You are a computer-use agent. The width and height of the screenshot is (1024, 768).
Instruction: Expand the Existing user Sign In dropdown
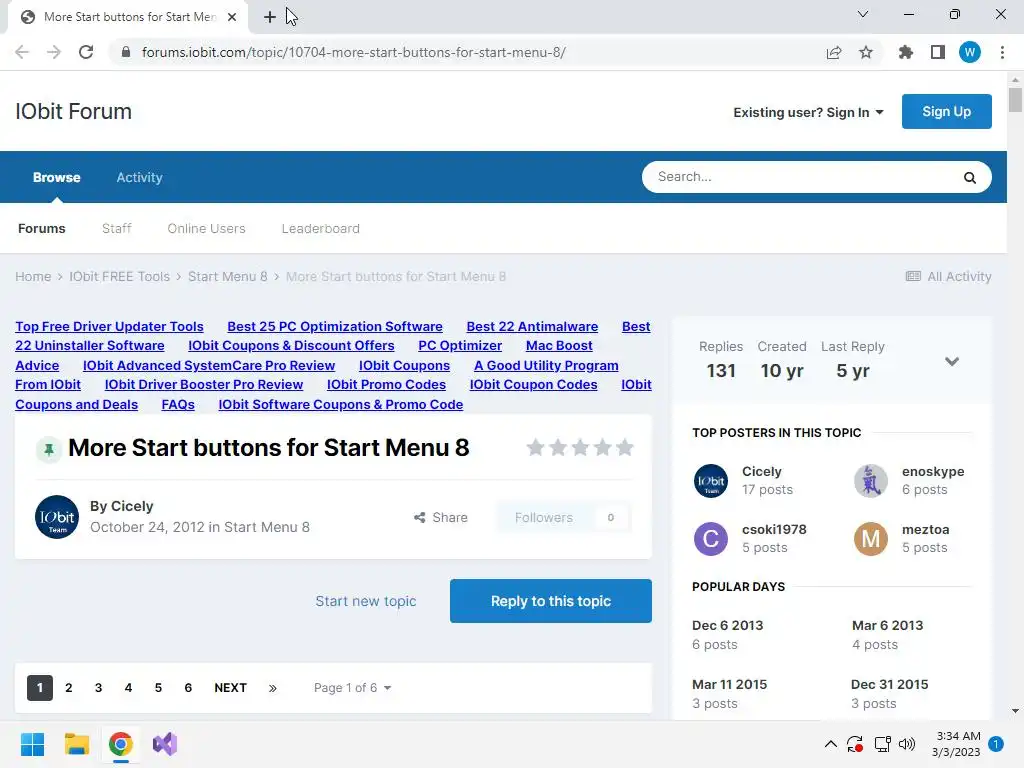coord(808,112)
